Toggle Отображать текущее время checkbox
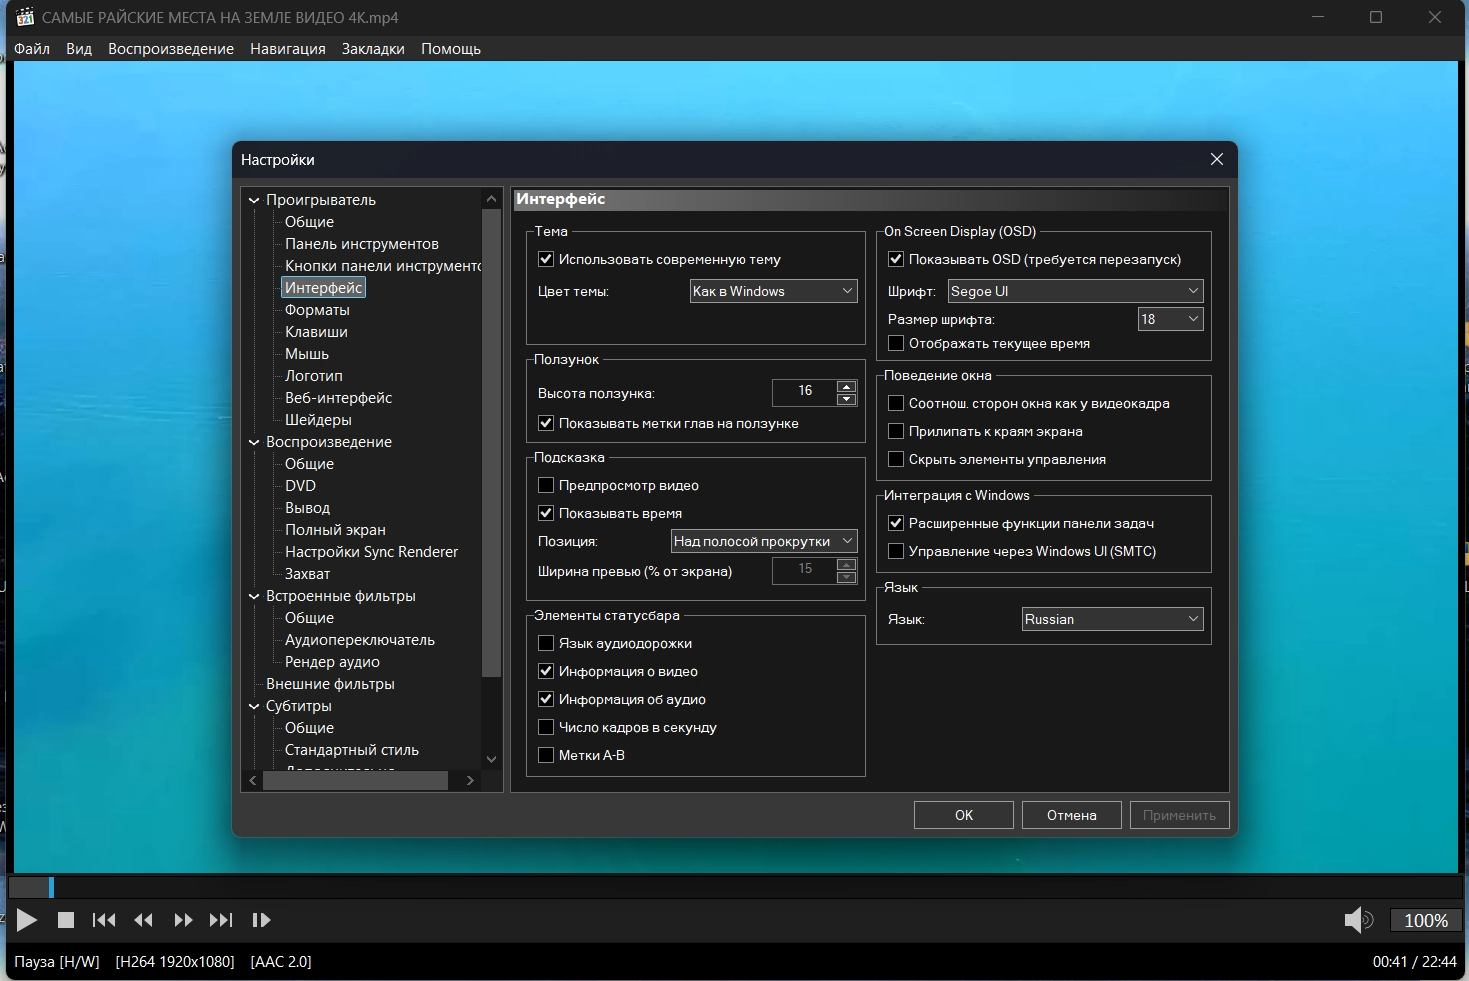Image resolution: width=1469 pixels, height=981 pixels. pos(896,343)
